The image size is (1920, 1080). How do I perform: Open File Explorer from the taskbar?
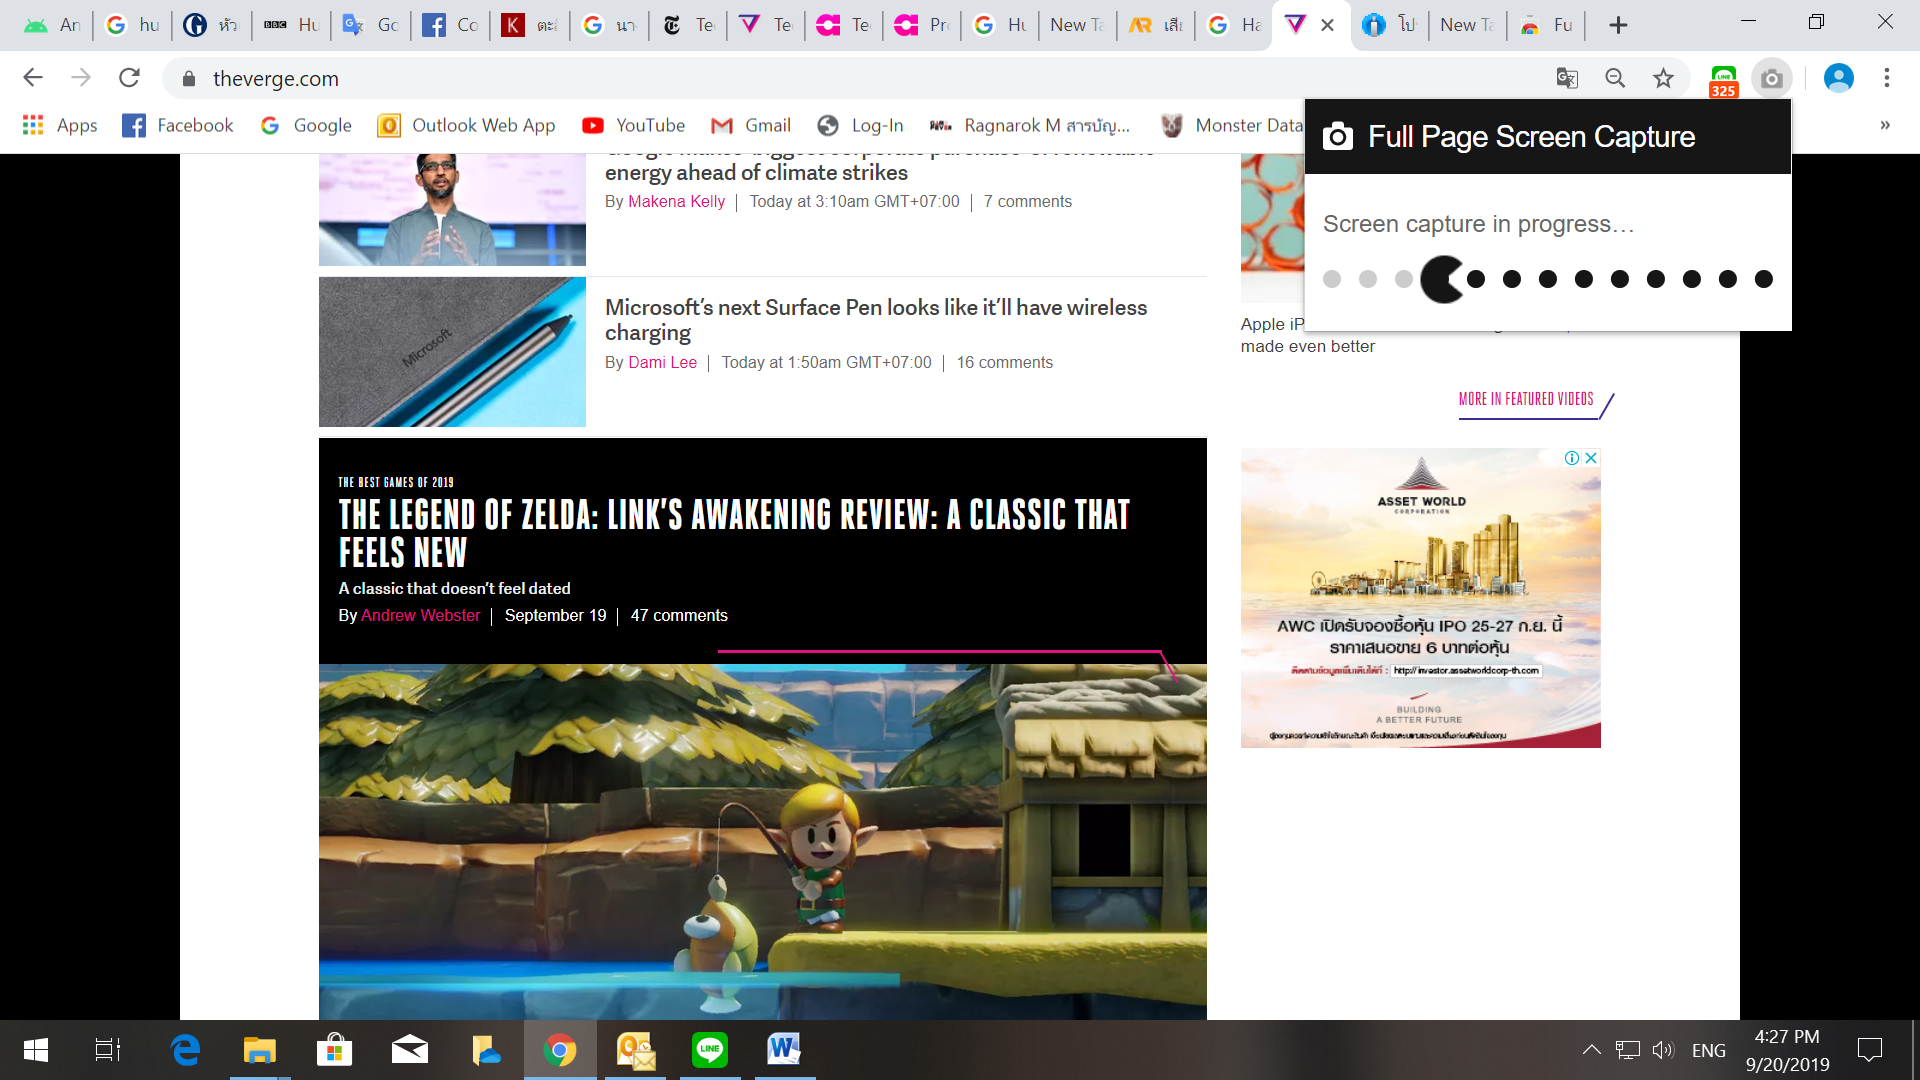(x=260, y=1050)
